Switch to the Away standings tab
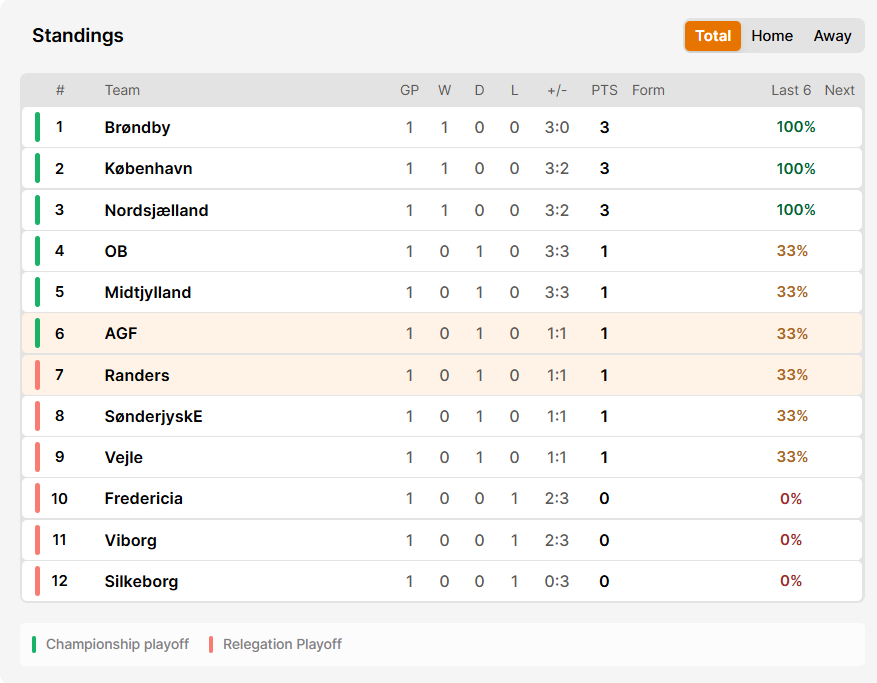This screenshot has height=683, width=877. [x=832, y=36]
